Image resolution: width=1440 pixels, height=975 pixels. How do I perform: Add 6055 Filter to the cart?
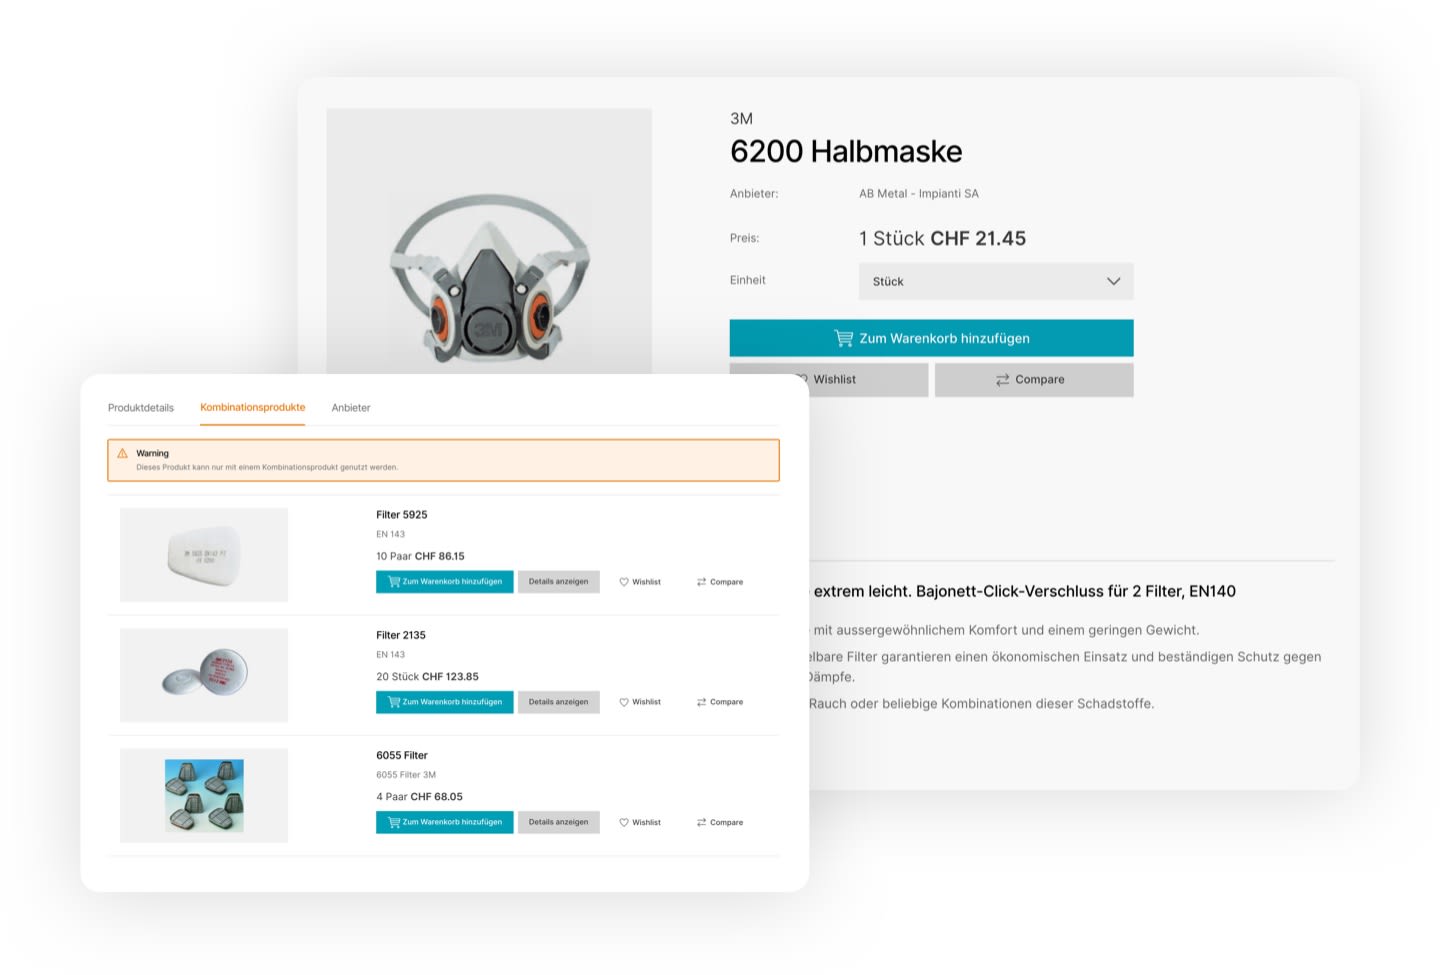445,822
